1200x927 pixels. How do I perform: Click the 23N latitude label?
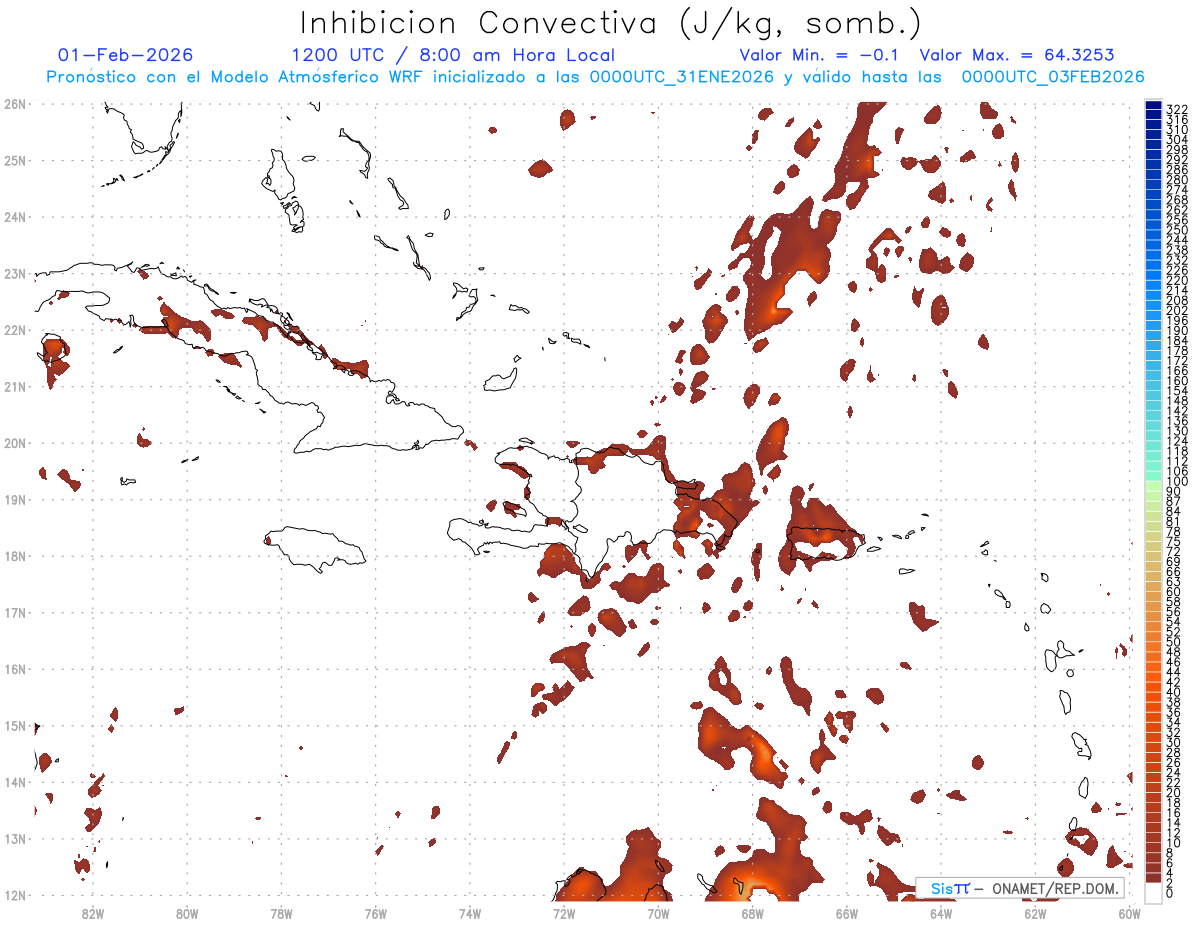(x=15, y=273)
